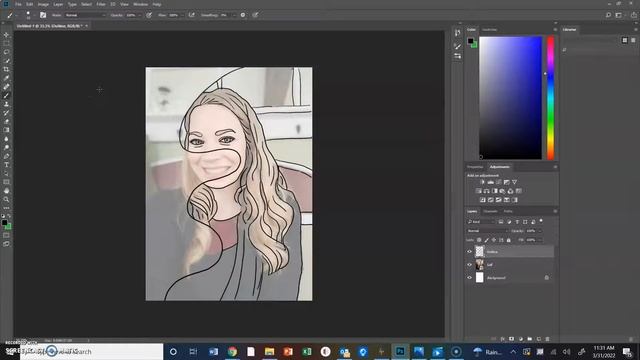Screen dimensions: 640x360
Task: Open the smoothing options gear
Action: pyautogui.click(x=243, y=15)
